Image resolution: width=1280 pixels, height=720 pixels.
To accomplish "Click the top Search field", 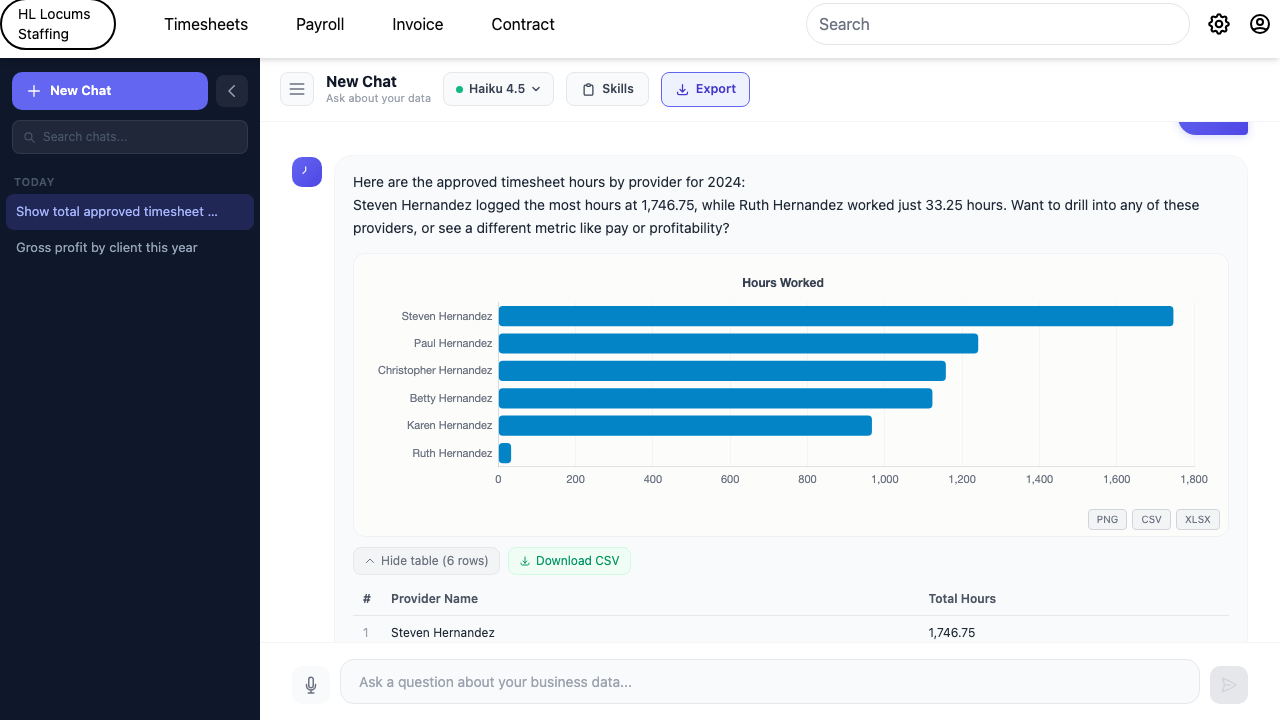I will point(997,24).
